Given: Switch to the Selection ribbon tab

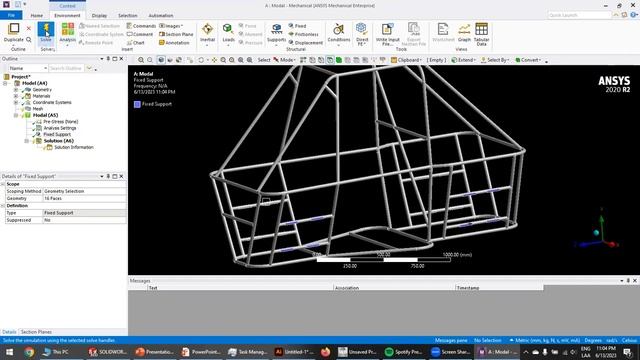Looking at the screenshot, I should pyautogui.click(x=128, y=16).
